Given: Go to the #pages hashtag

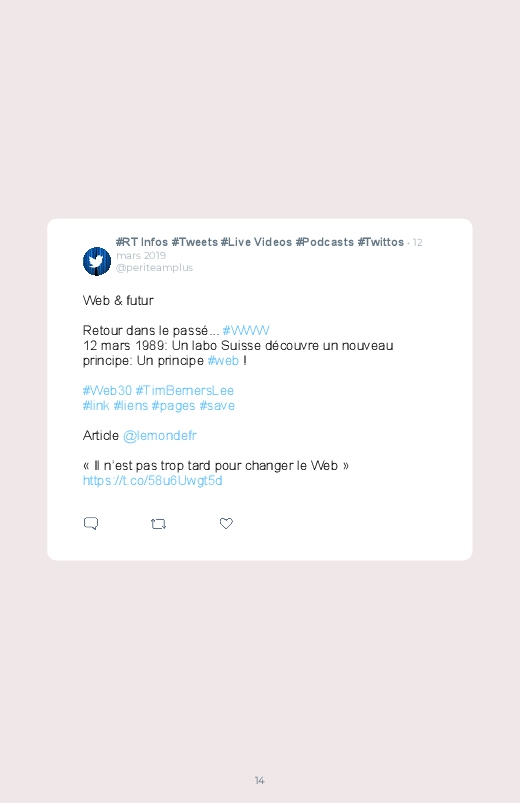Looking at the screenshot, I should click(x=174, y=406).
